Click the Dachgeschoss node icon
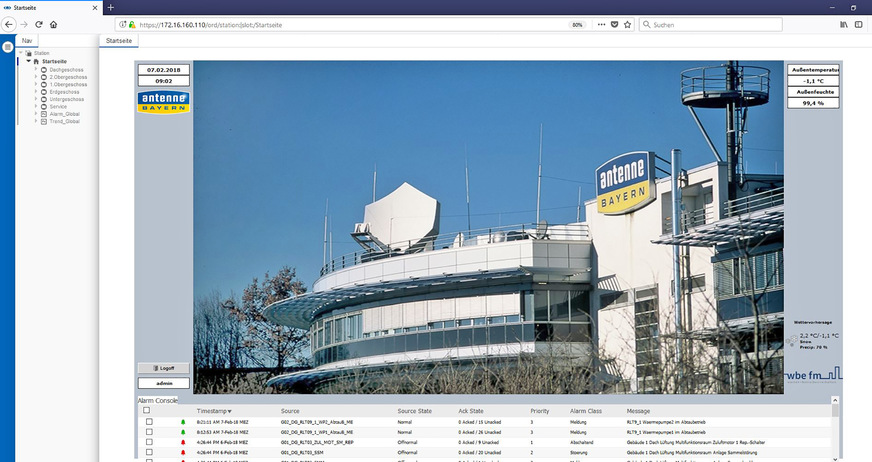The height and width of the screenshot is (462, 872). point(44,70)
